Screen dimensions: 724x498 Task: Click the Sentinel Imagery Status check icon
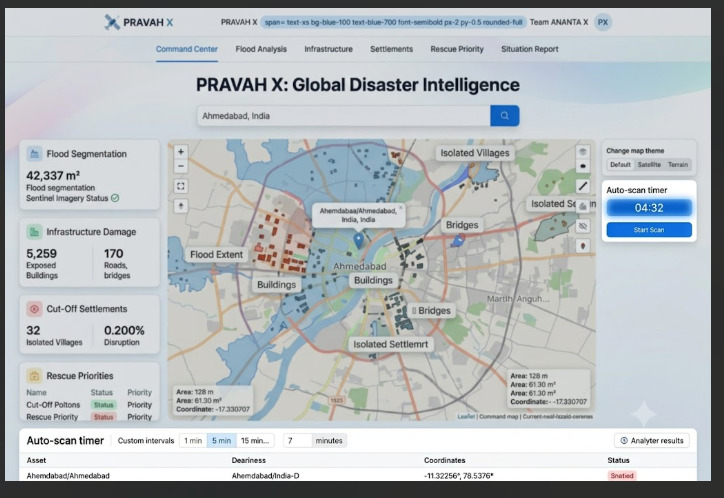tap(115, 198)
